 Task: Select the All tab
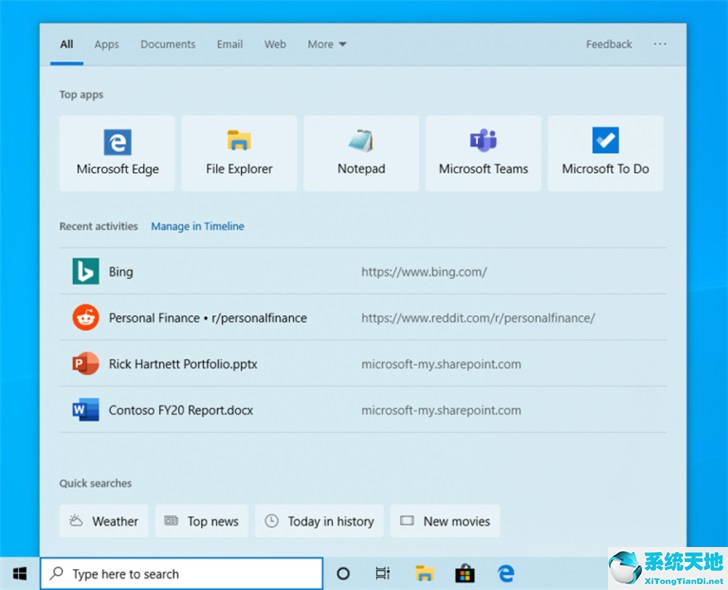click(66, 44)
